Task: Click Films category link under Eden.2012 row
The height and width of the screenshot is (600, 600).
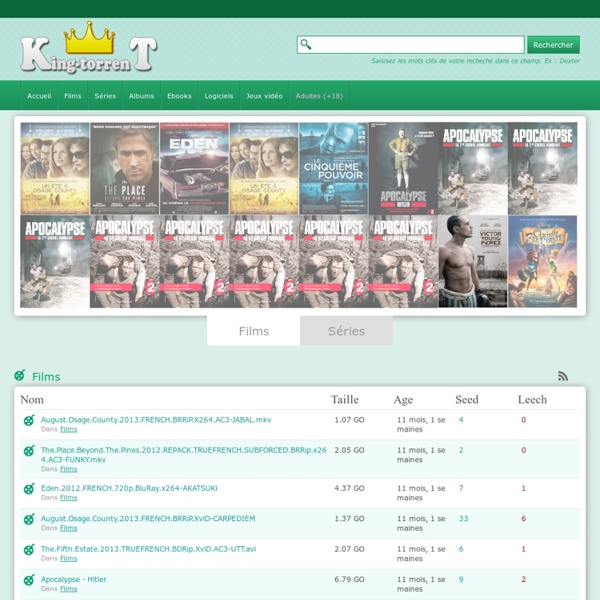Action: point(68,498)
